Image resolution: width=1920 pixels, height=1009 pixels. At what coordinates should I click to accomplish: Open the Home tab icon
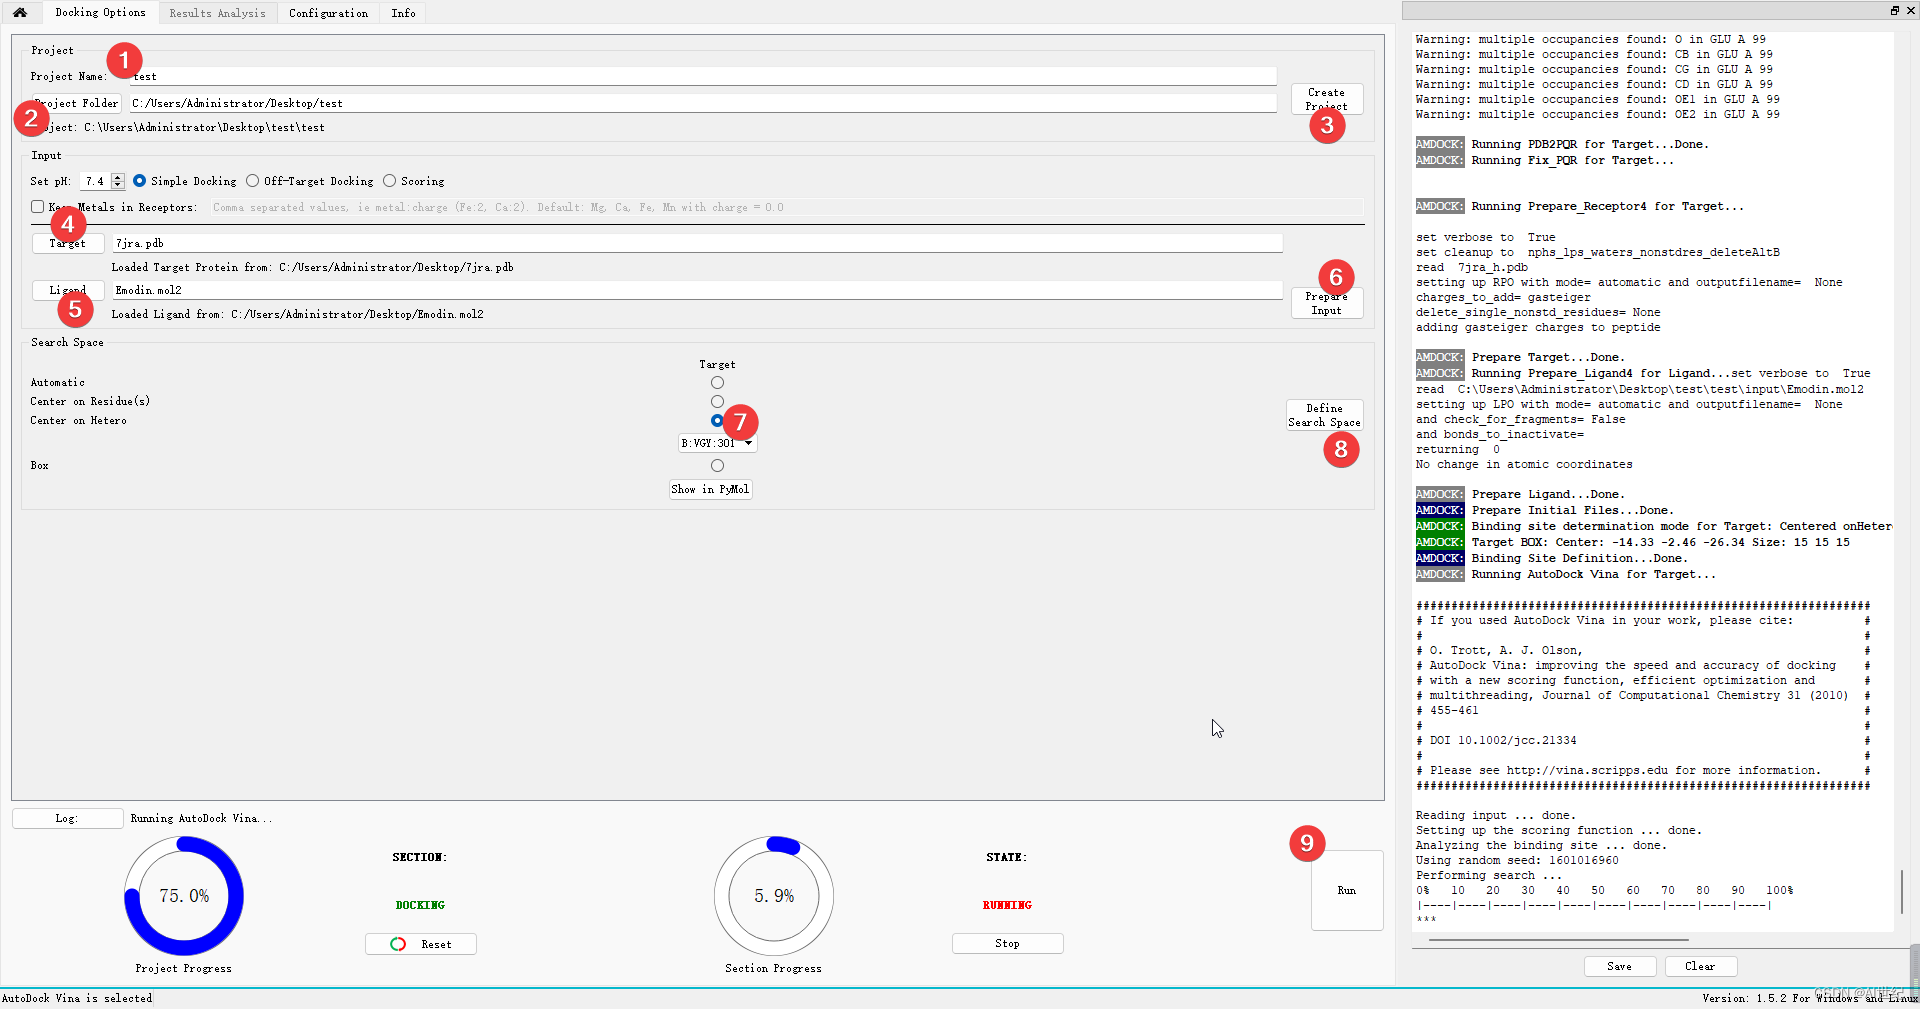[x=20, y=13]
